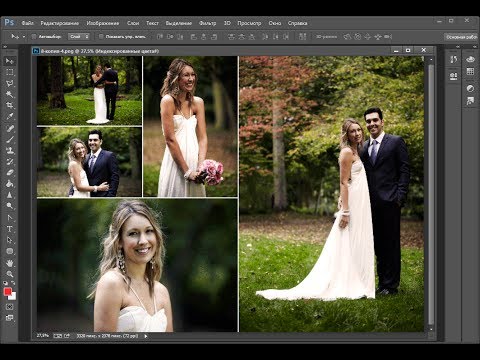Screen dimensions: 480x360
Task: Open the Color panel icon
Action: pyautogui.click(x=470, y=60)
